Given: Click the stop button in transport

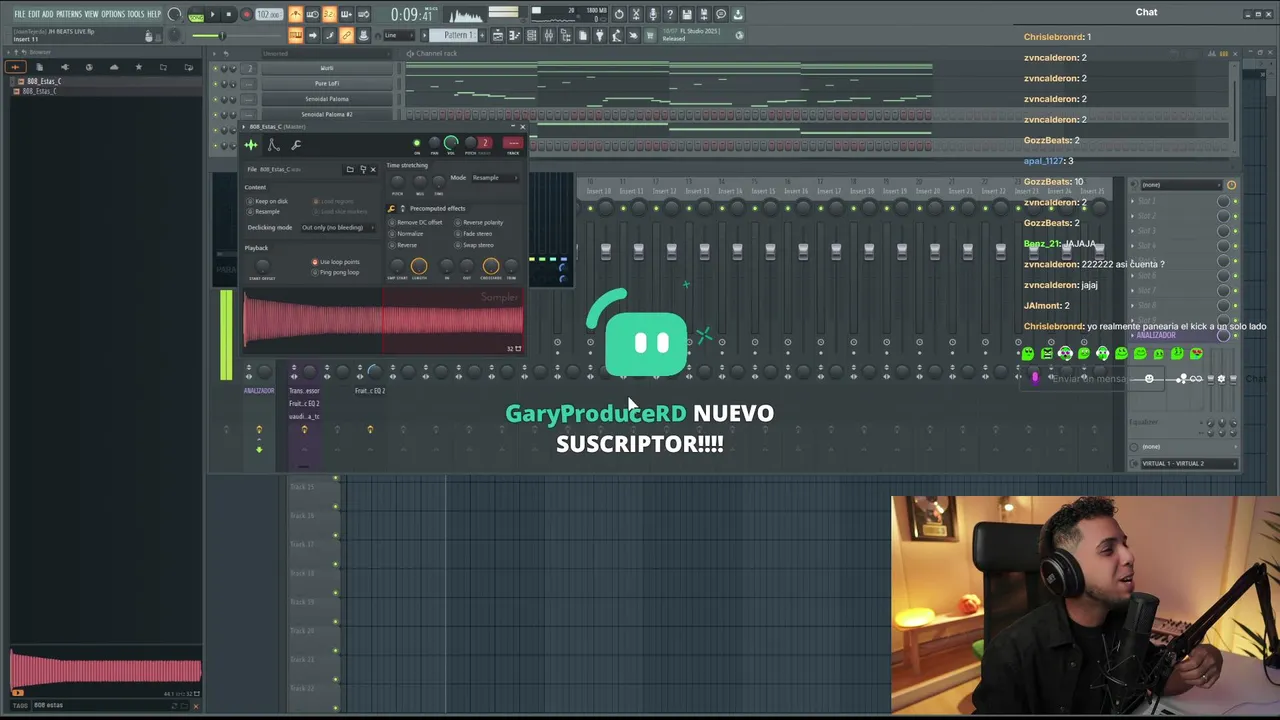Looking at the screenshot, I should pos(229,15).
